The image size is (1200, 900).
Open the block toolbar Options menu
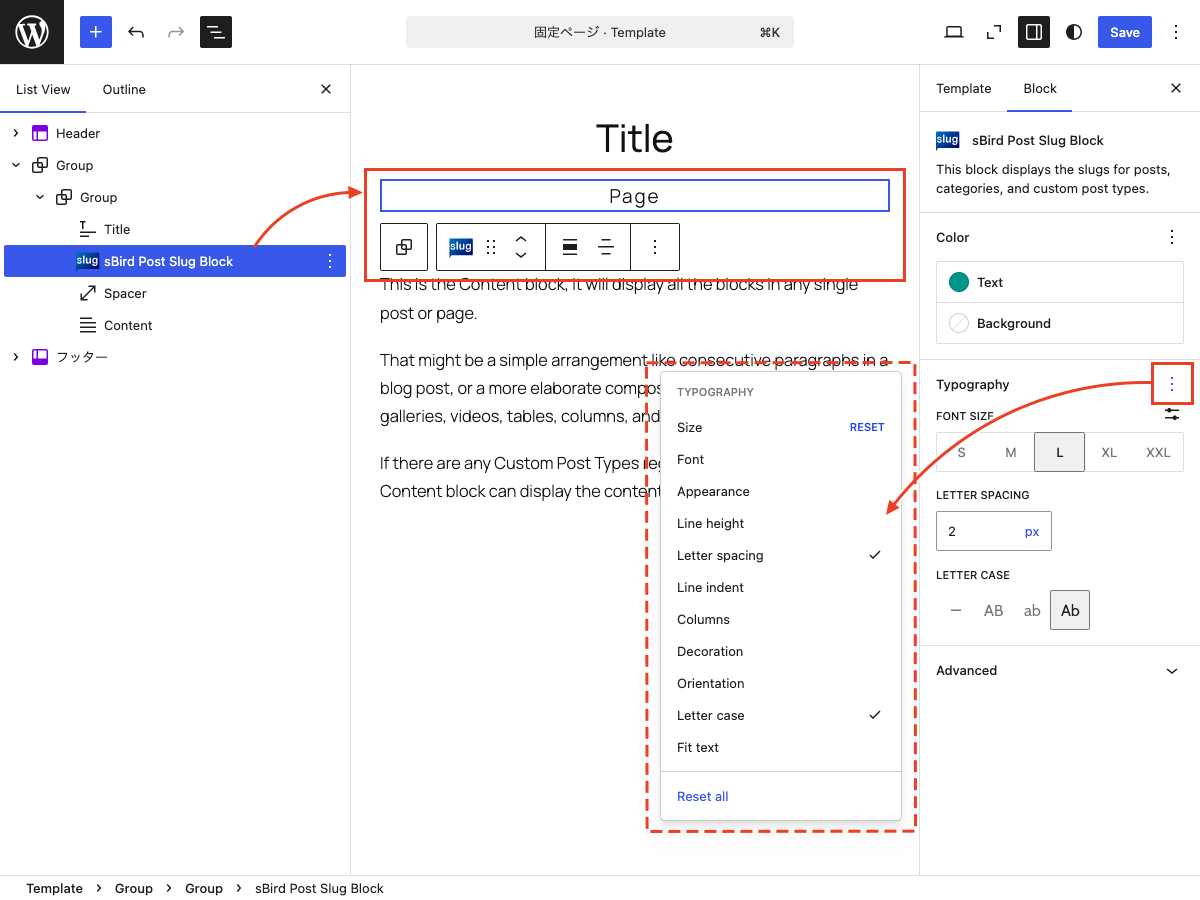[x=655, y=247]
